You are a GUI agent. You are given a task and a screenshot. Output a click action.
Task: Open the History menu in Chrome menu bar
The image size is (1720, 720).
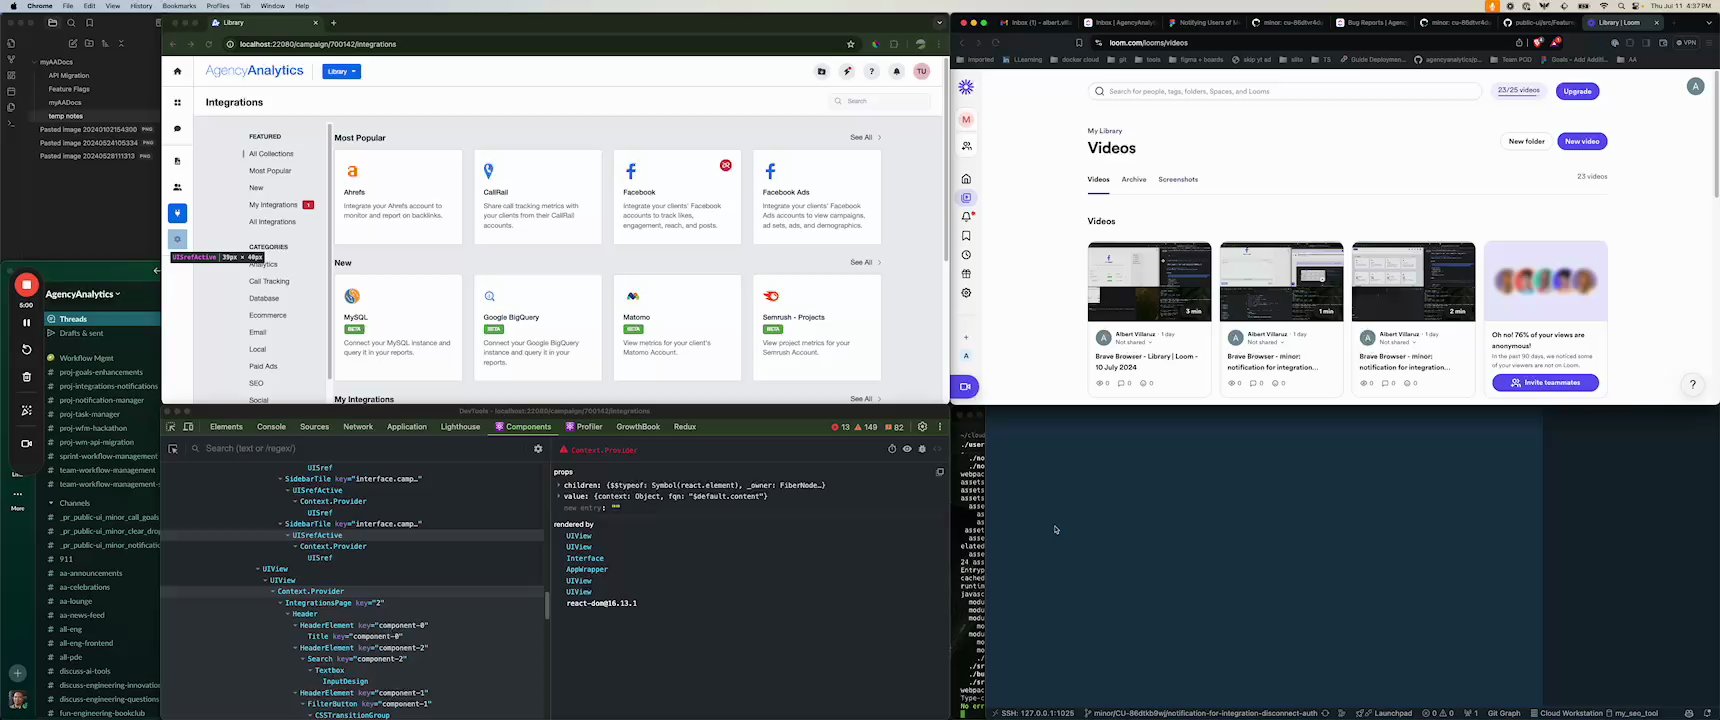(x=141, y=6)
